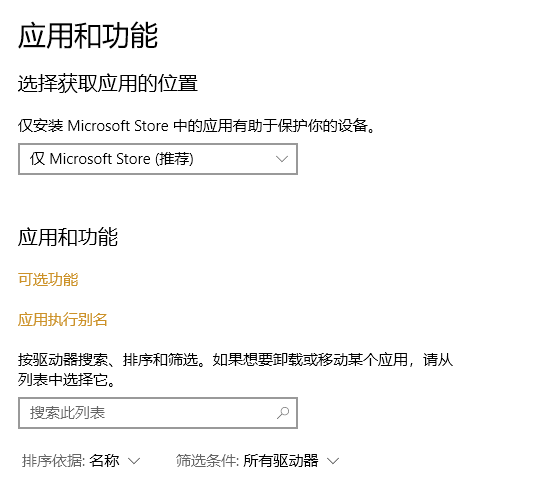Click the words 请从 ending the first paragraph line
560x477 pixels.
pyautogui.click(x=438, y=360)
